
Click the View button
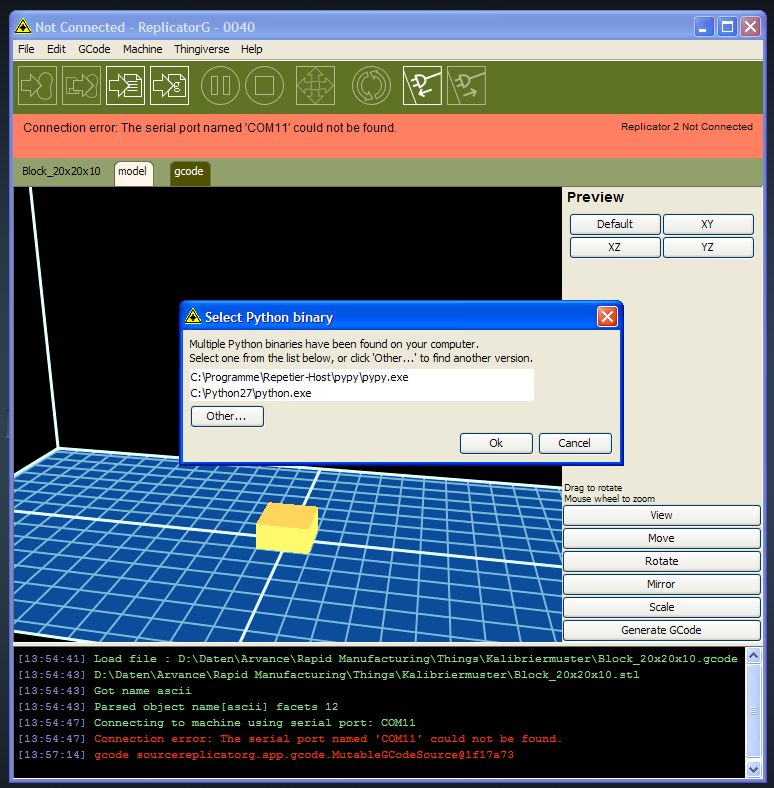pos(661,515)
